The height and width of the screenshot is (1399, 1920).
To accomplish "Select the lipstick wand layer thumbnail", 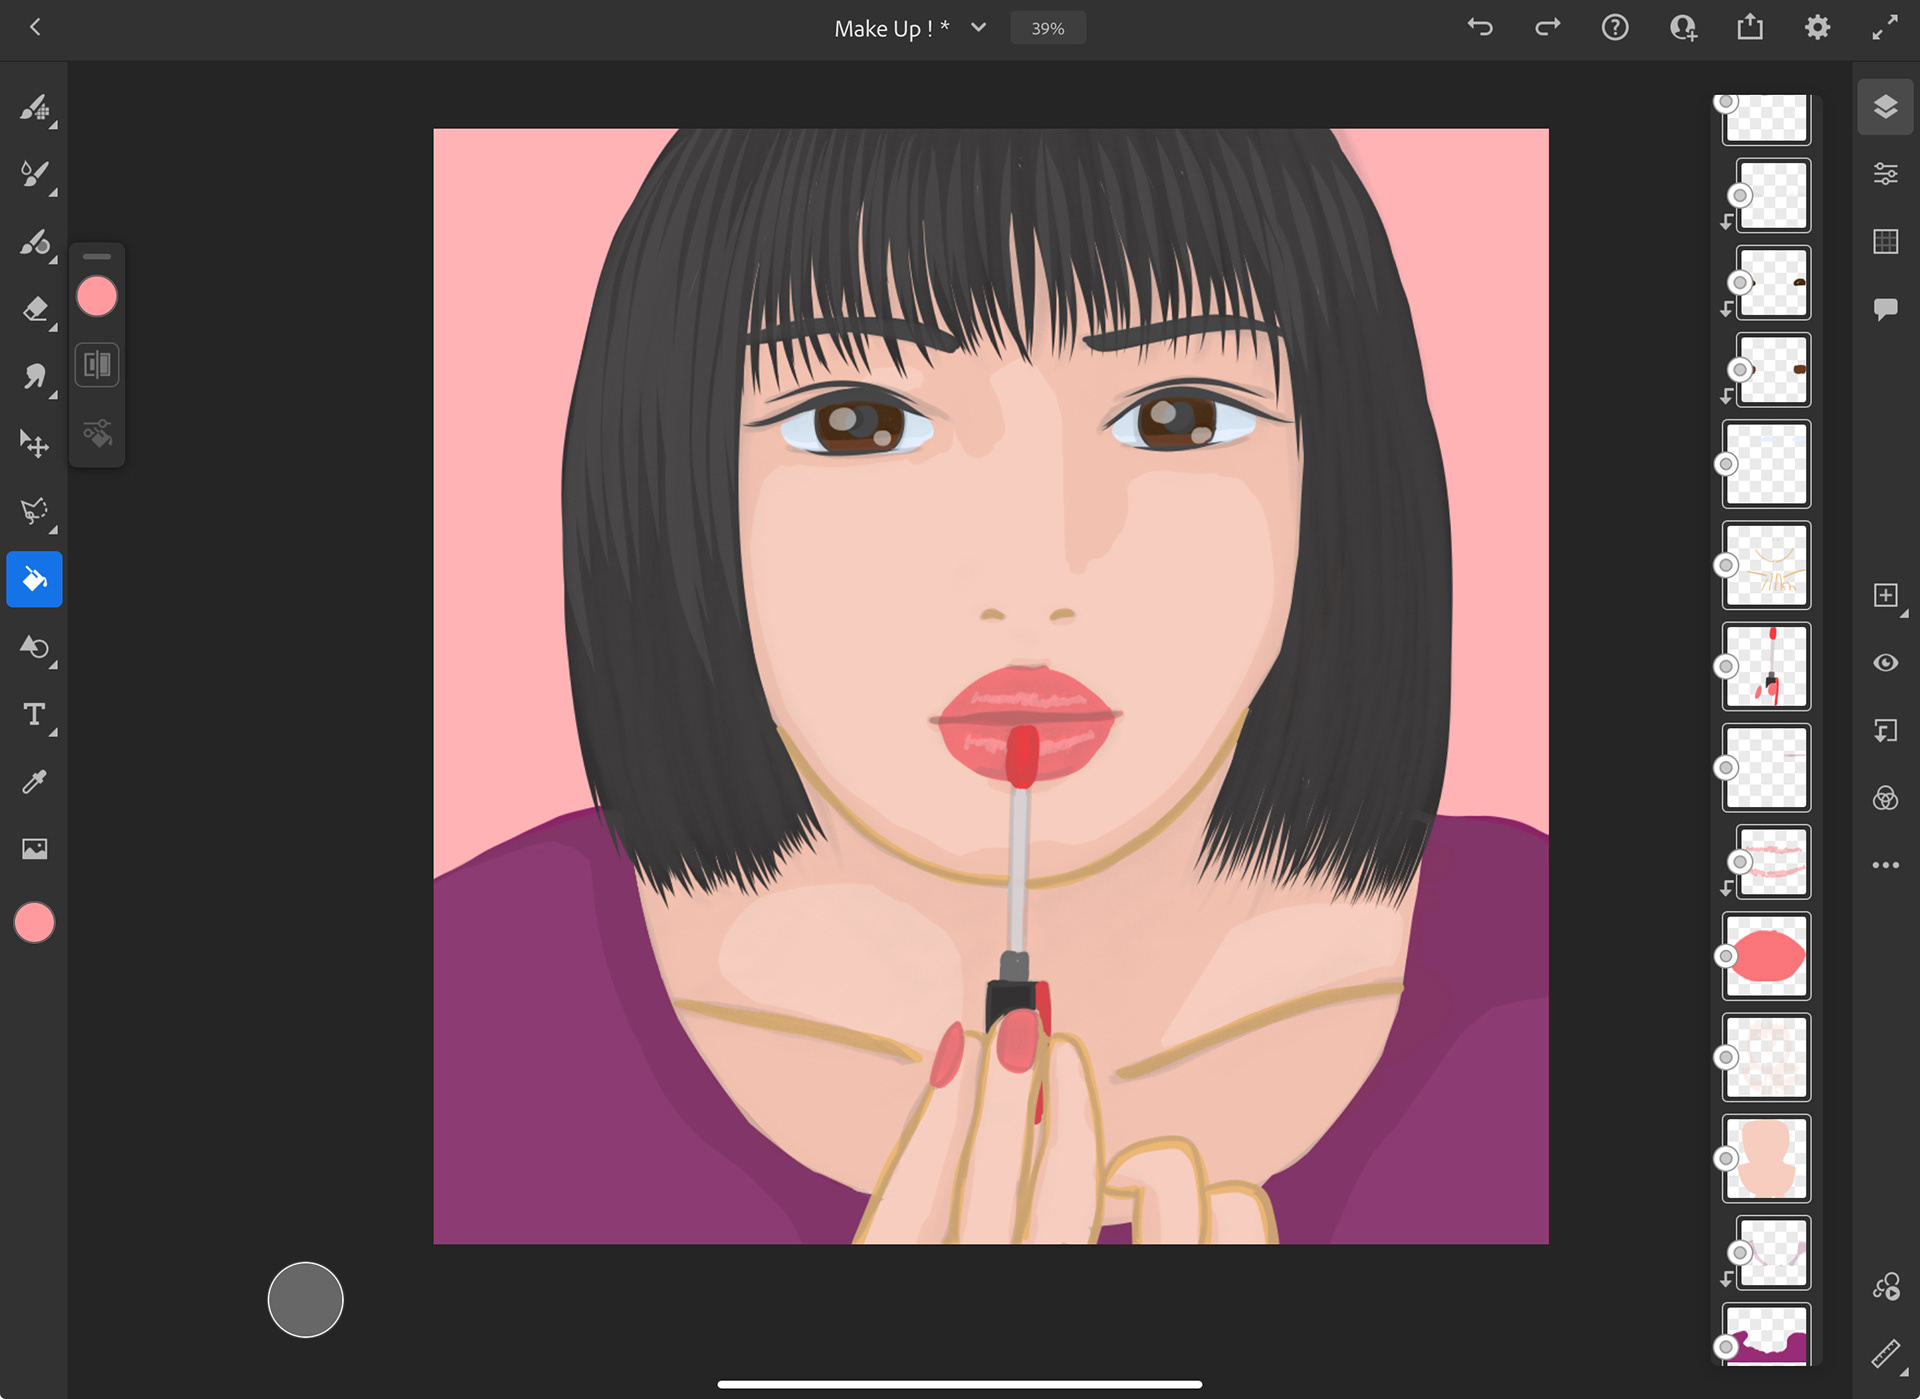I will [1768, 666].
